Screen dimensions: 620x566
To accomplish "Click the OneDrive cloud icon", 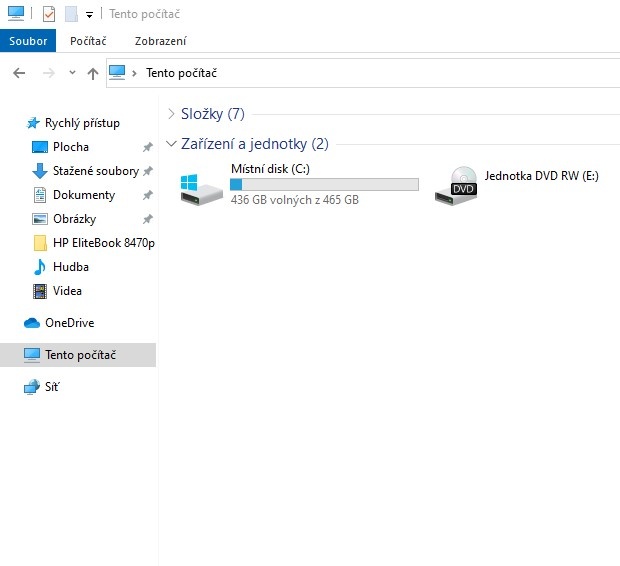I will [x=32, y=323].
